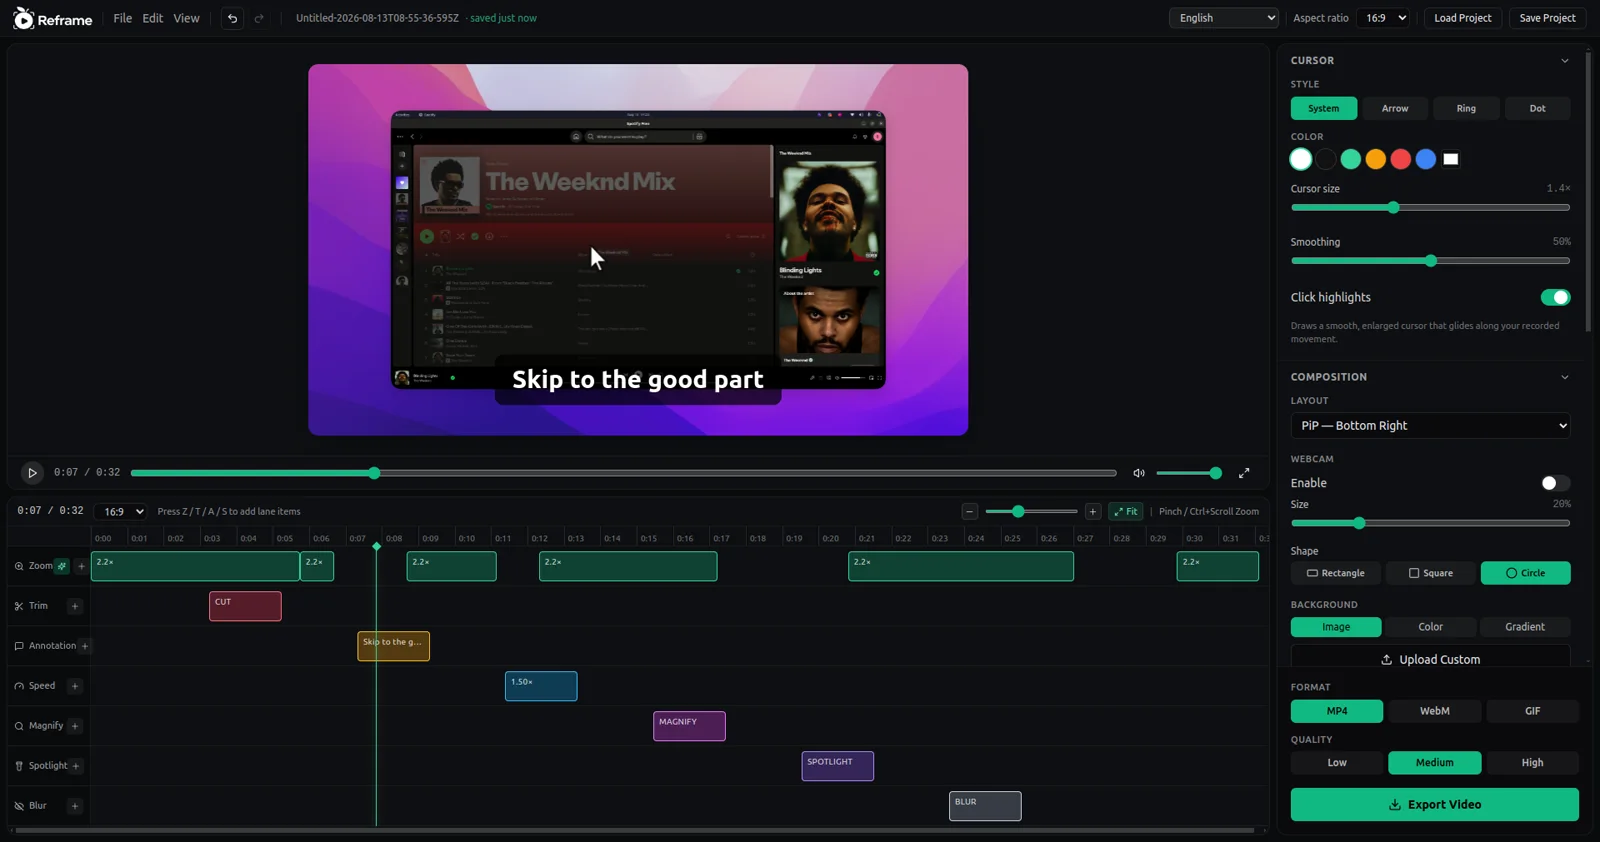Image resolution: width=1600 pixels, height=842 pixels.
Task: Add item to the Magnify lane
Action: click(75, 726)
